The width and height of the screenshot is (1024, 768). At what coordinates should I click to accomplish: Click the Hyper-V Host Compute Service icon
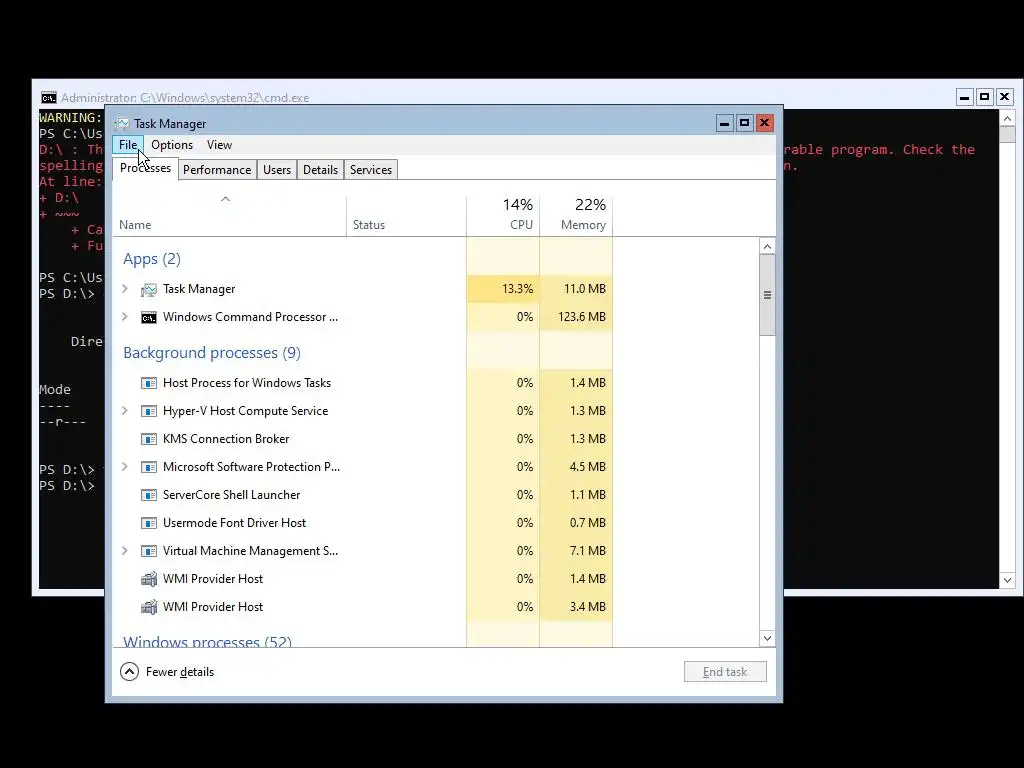pyautogui.click(x=149, y=411)
